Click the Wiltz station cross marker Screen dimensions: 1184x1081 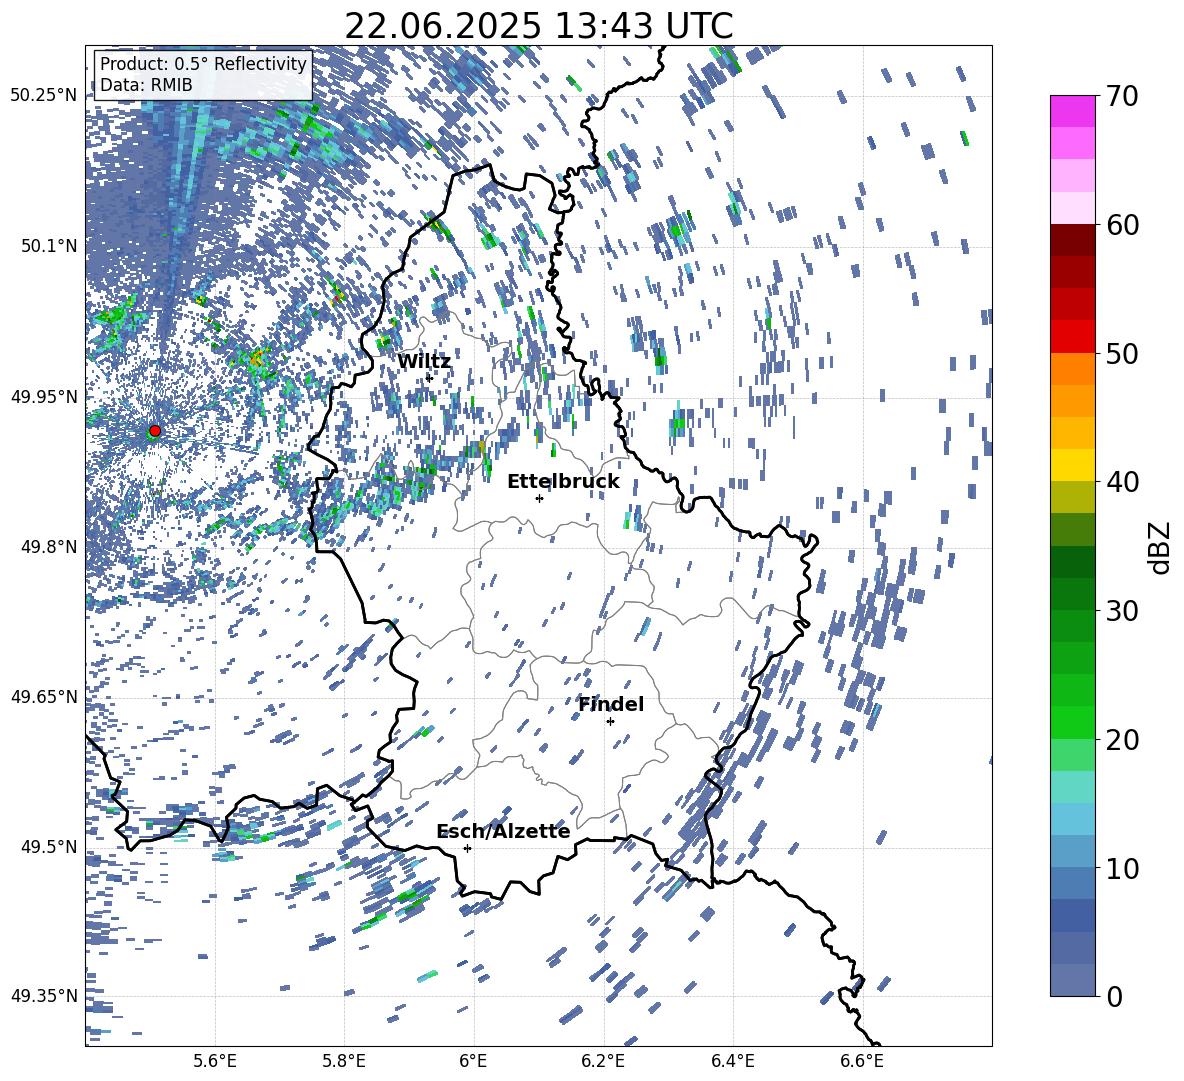point(429,378)
